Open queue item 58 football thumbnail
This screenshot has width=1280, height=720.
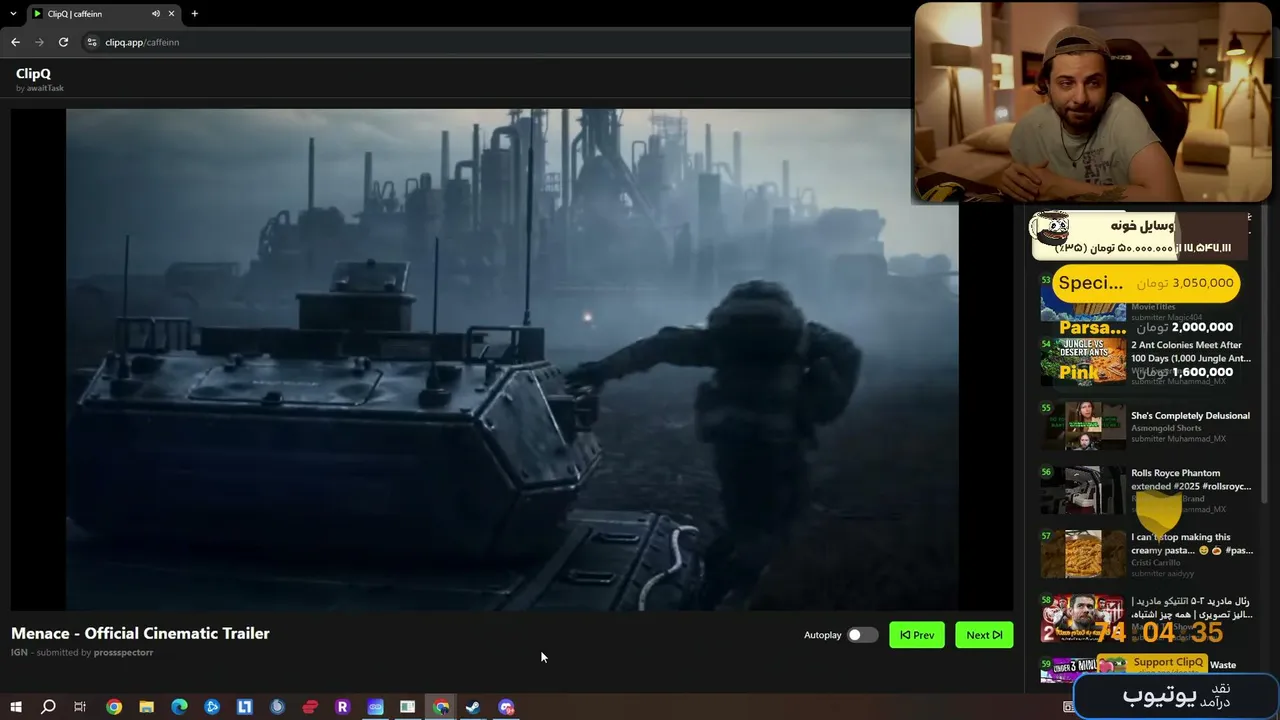click(x=1083, y=618)
